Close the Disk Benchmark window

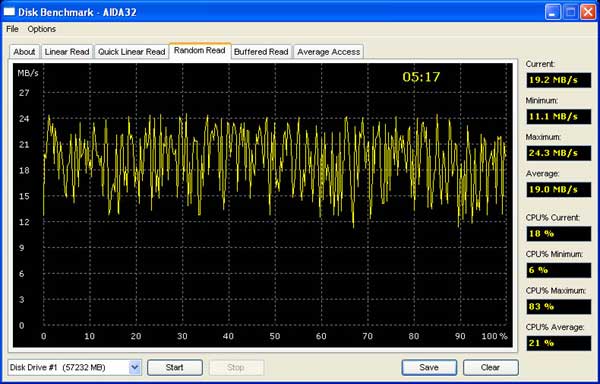tap(588, 12)
